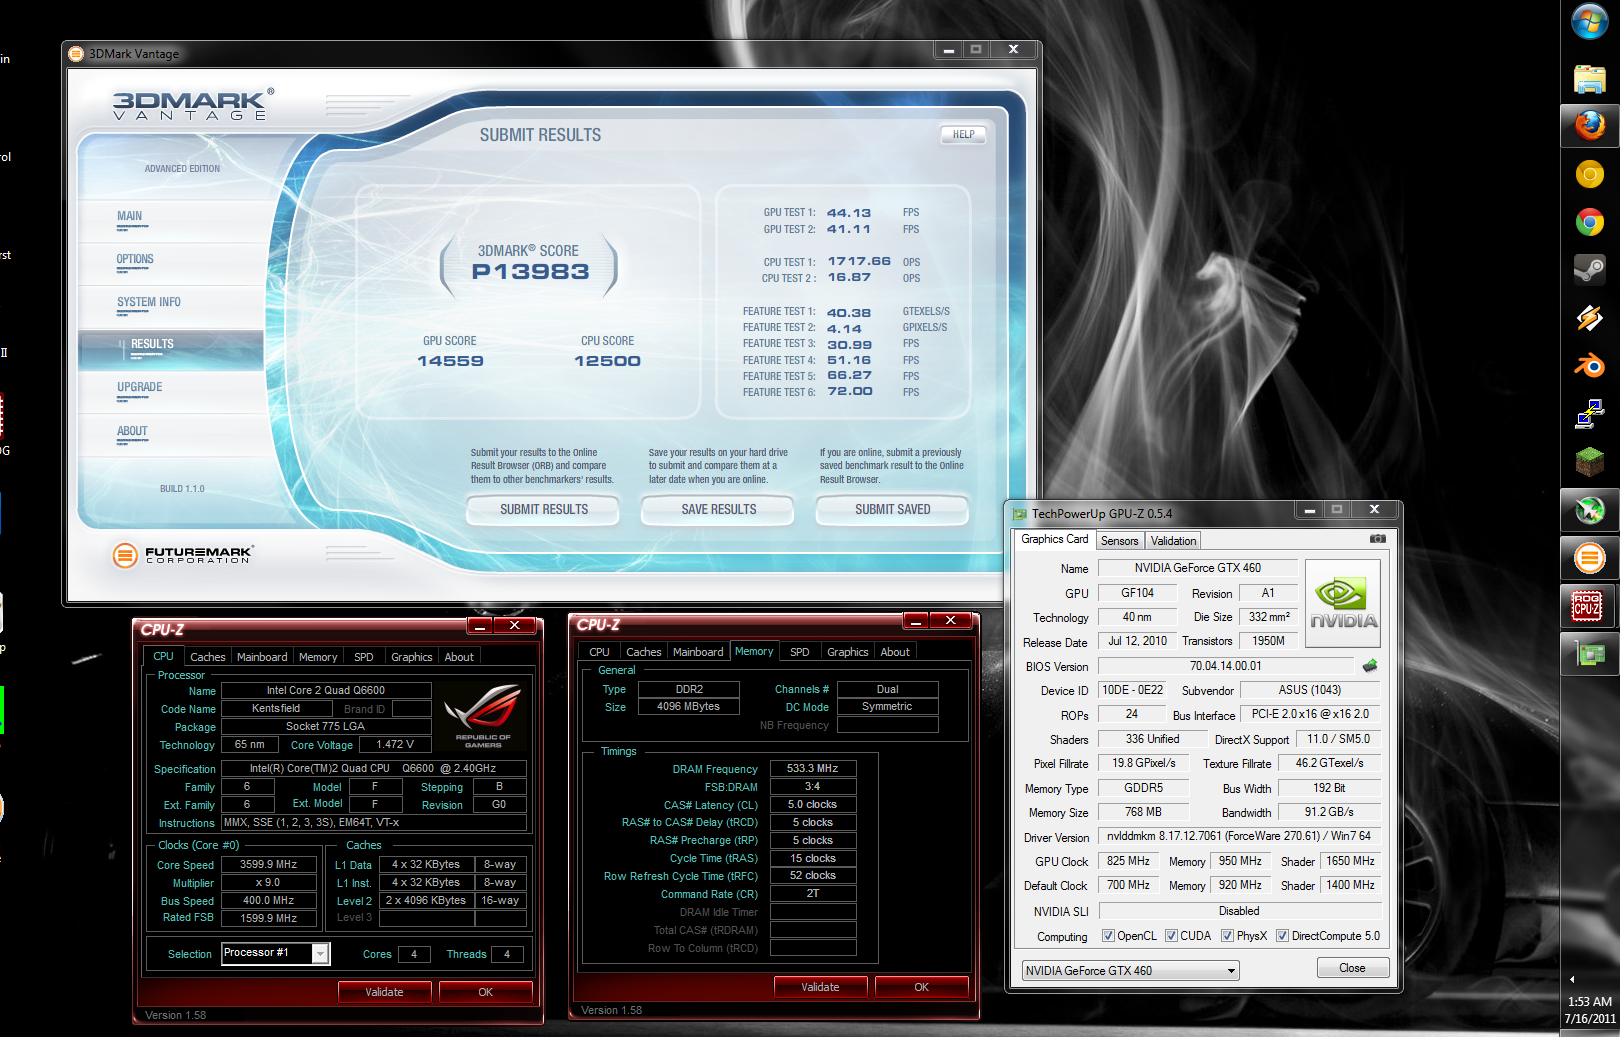Screen dimensions: 1620x1037
Task: Open Windows Explorer from the taskbar
Action: (1589, 79)
